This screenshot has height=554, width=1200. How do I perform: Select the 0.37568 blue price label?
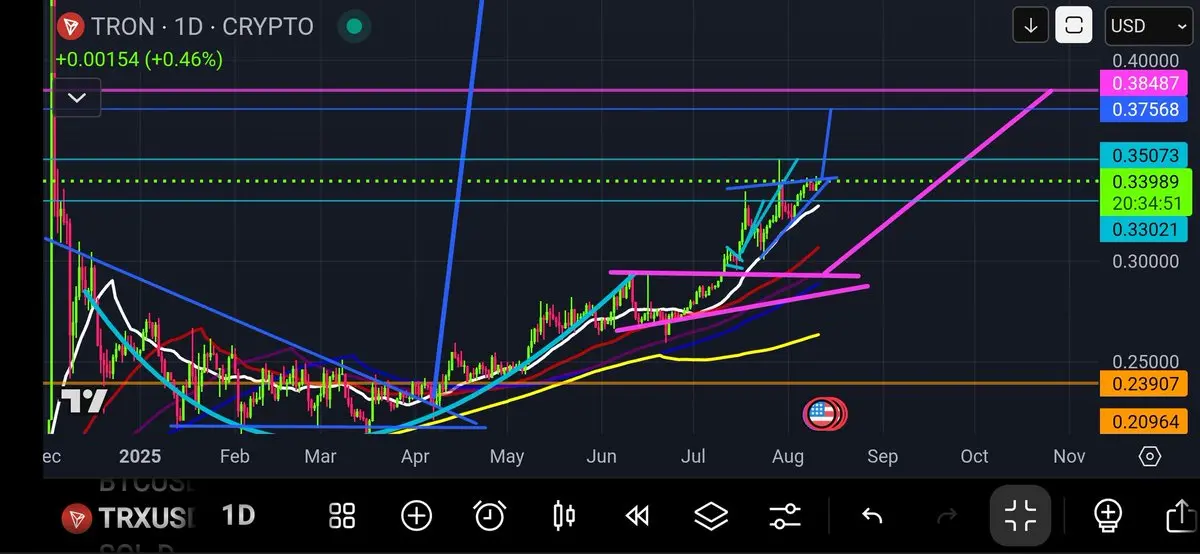[1143, 110]
